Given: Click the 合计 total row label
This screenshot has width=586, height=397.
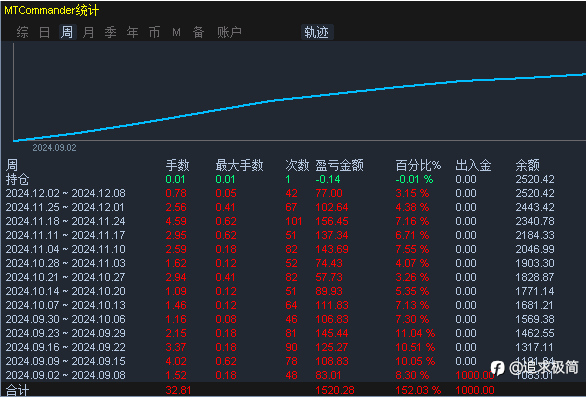Looking at the screenshot, I should click(x=17, y=390).
